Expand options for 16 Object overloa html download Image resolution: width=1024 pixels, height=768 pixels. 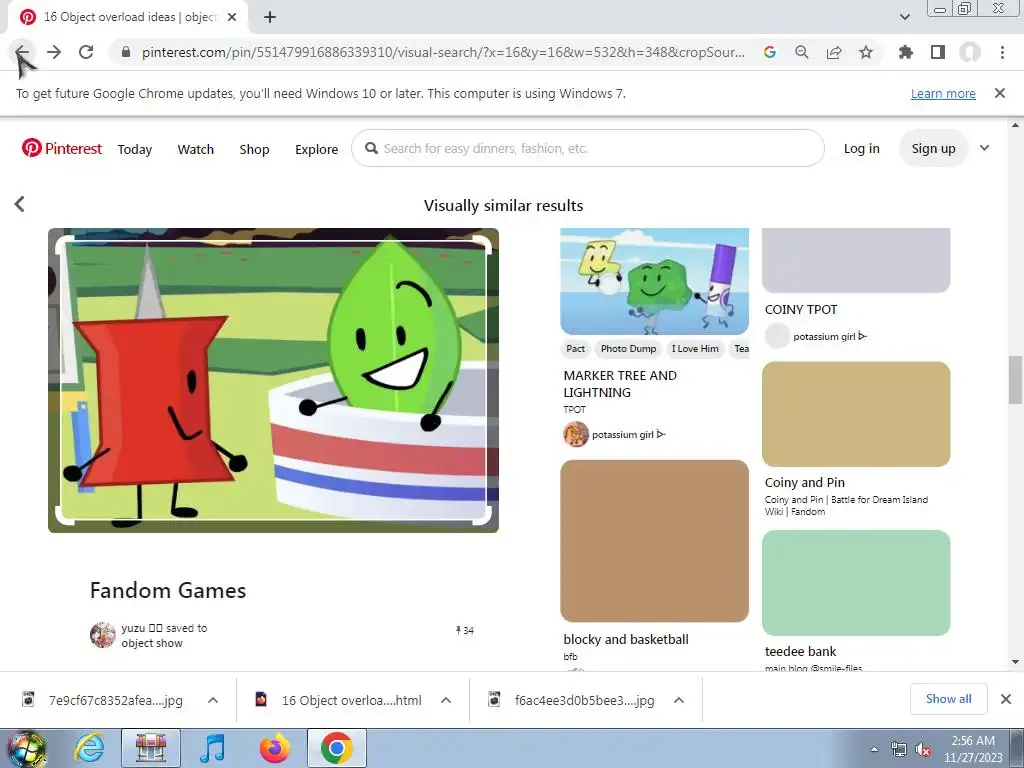coord(446,700)
